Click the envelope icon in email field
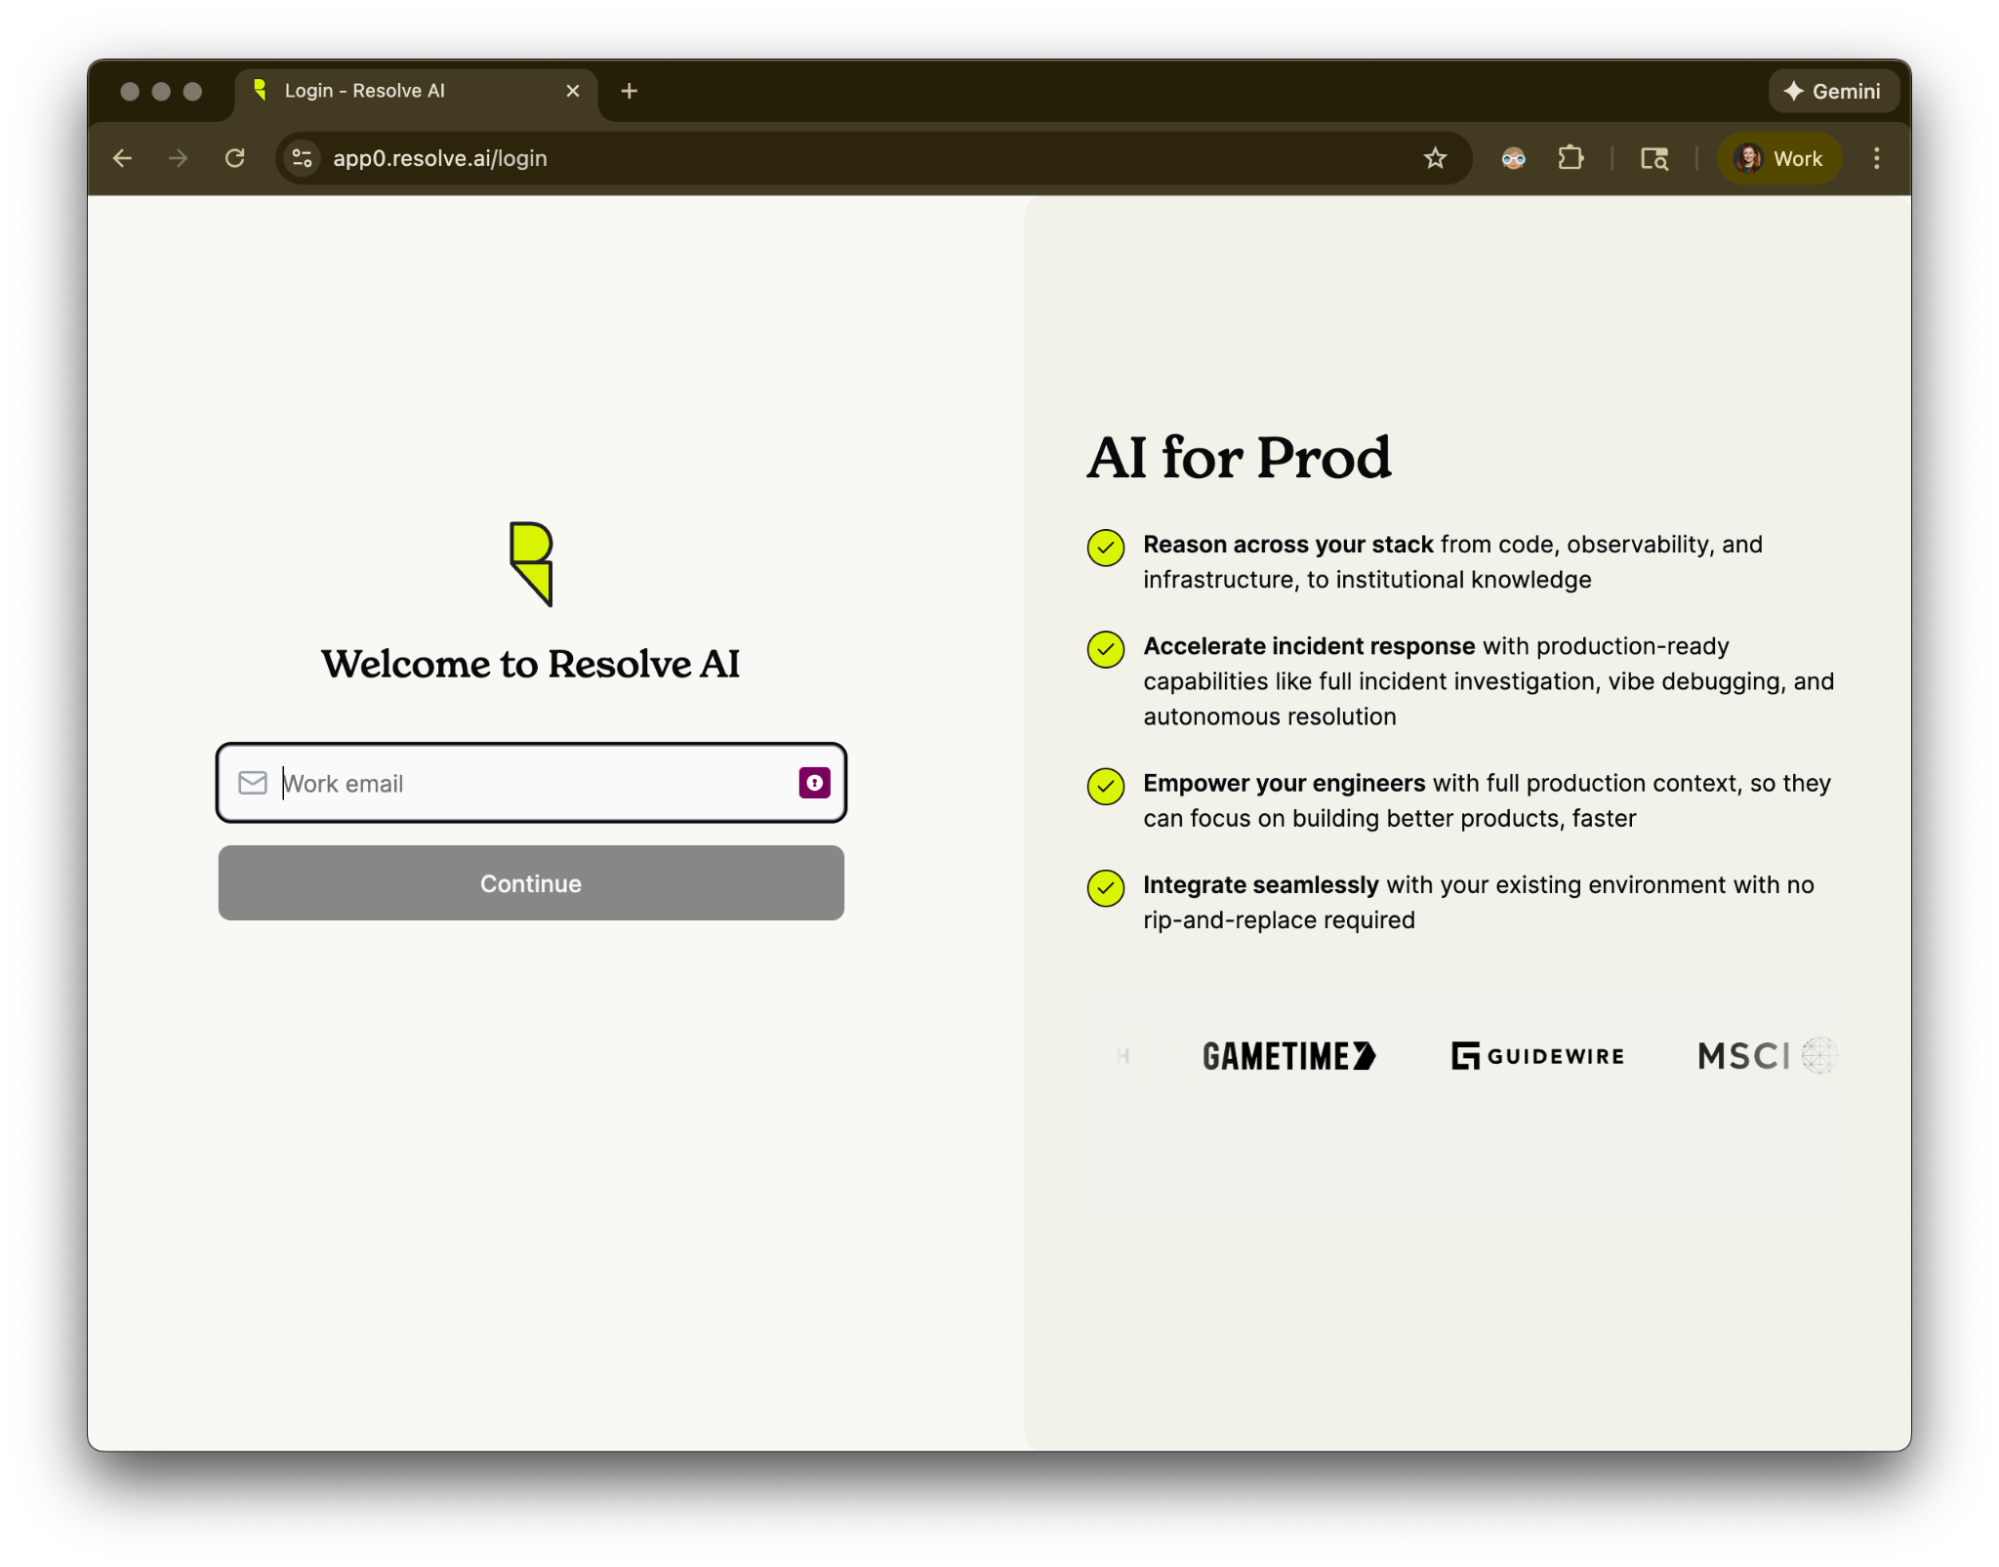This screenshot has height=1567, width=1999. tap(253, 783)
